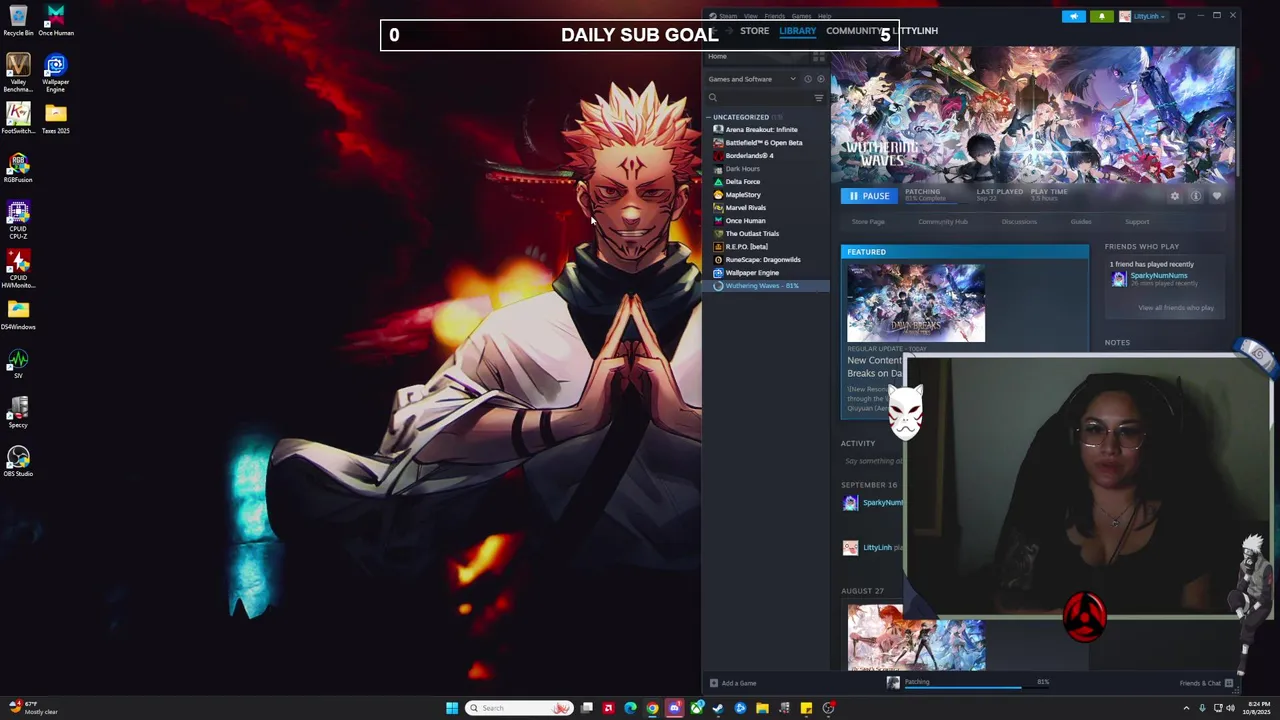Viewport: 1280px width, 720px height.
Task: Open the SIV desktop shortcut
Action: (x=18, y=364)
